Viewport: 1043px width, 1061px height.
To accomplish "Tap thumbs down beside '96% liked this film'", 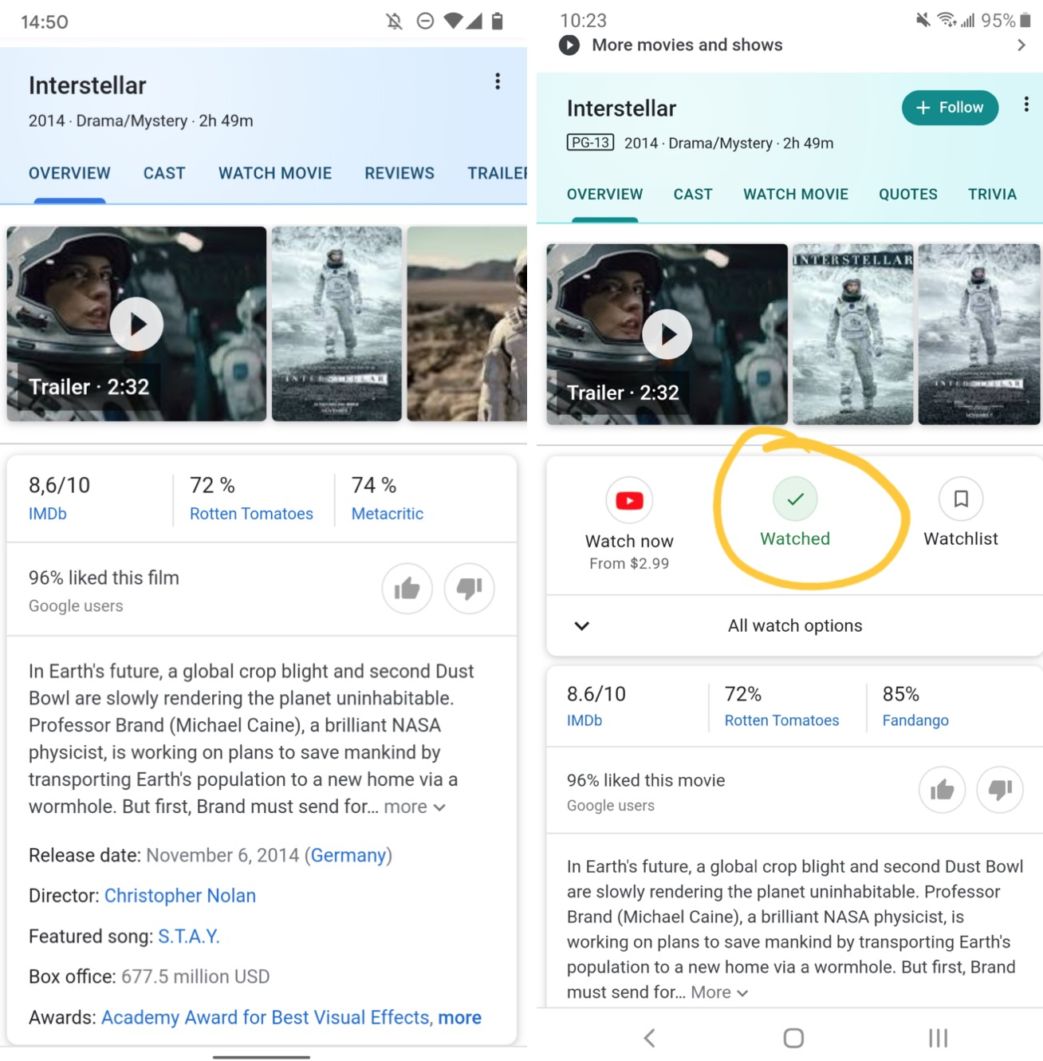I will (469, 588).
